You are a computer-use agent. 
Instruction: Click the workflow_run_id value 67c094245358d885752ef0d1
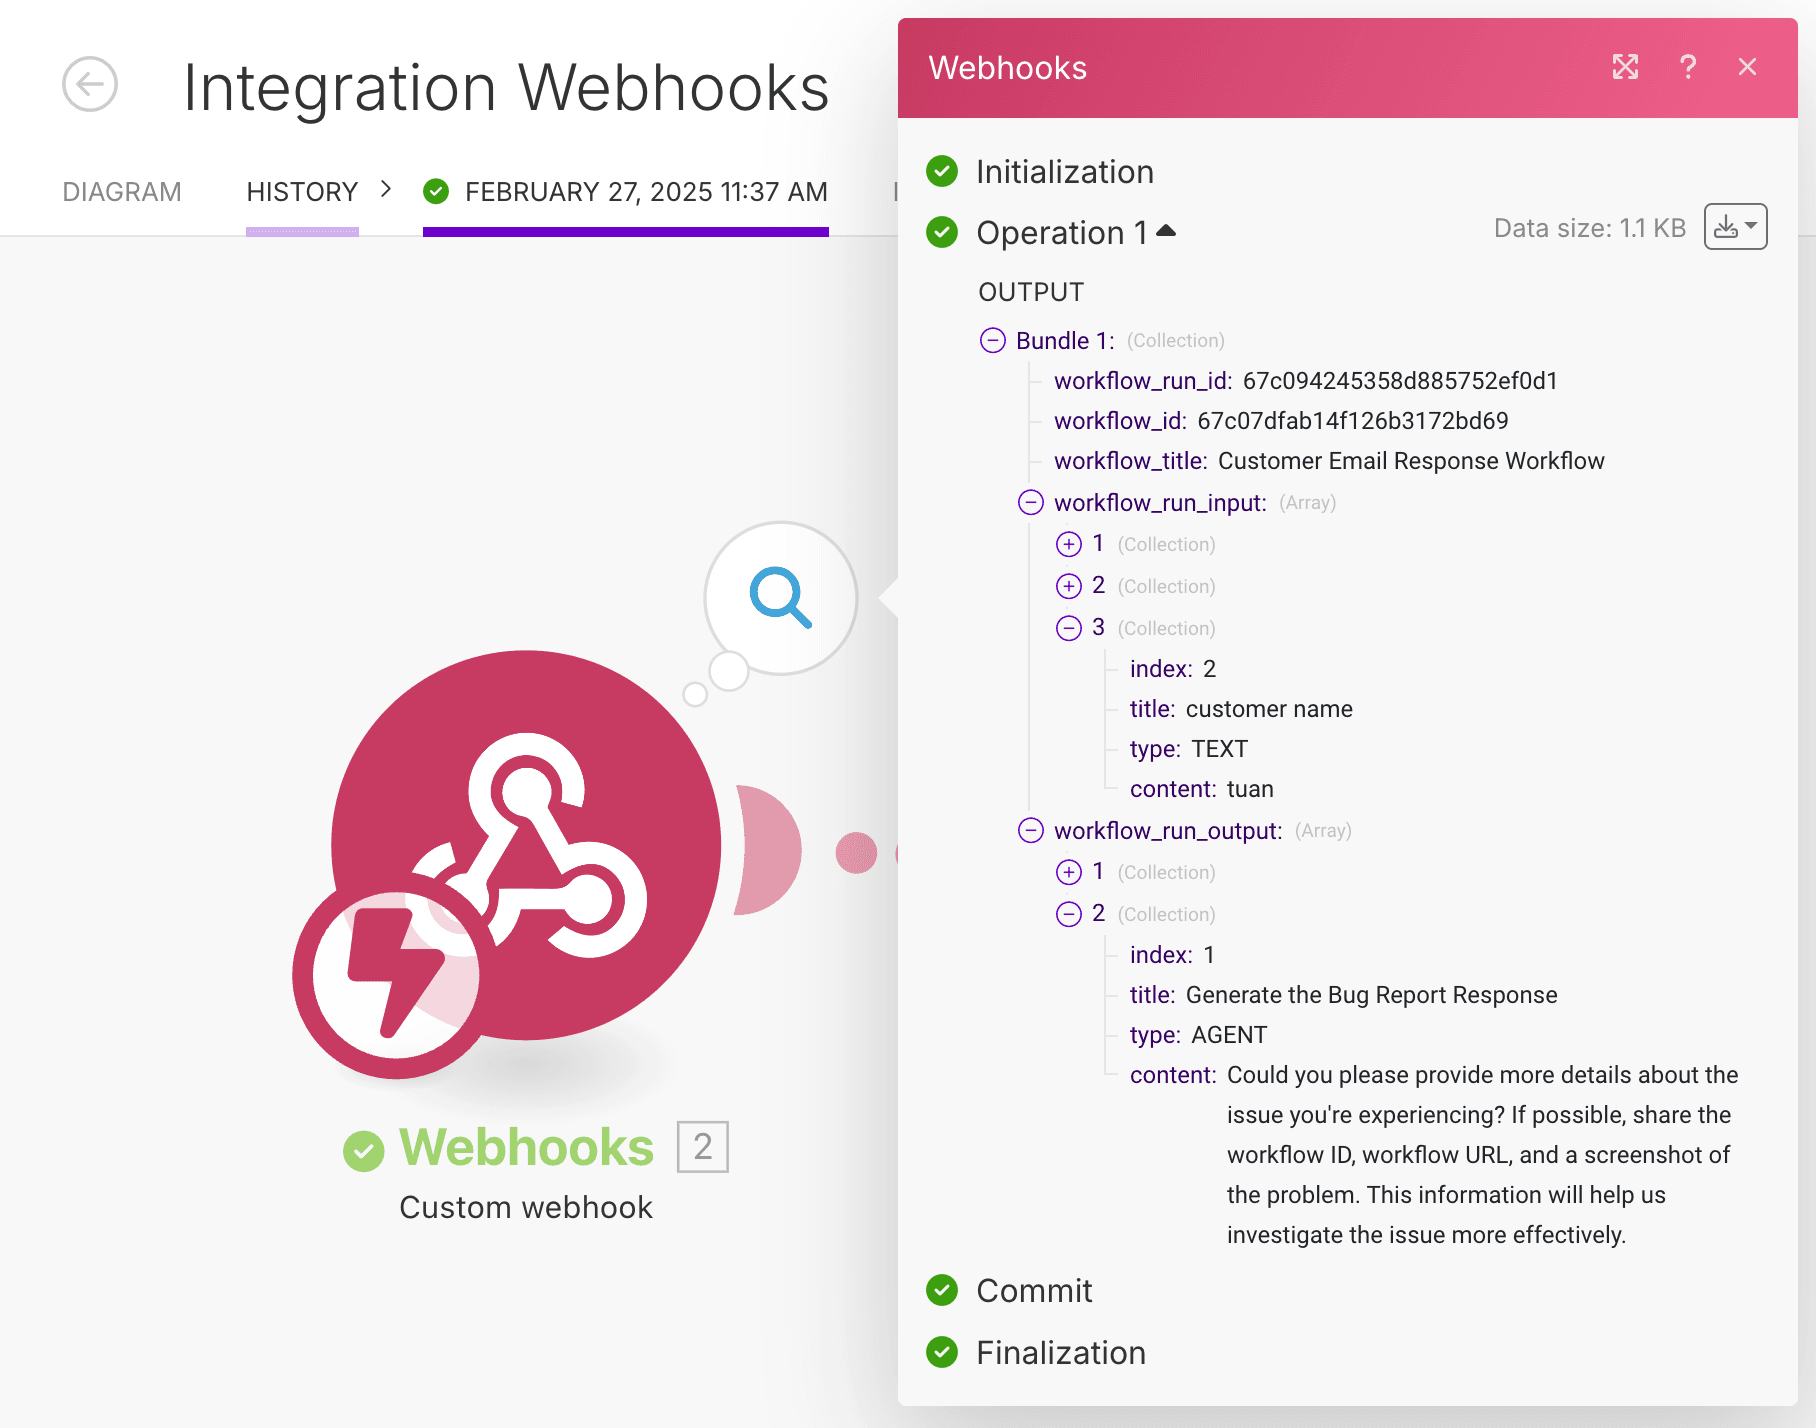tap(1400, 381)
